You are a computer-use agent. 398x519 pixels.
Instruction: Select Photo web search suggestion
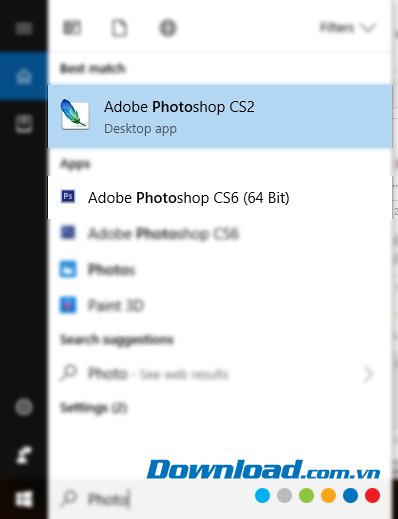[220, 374]
